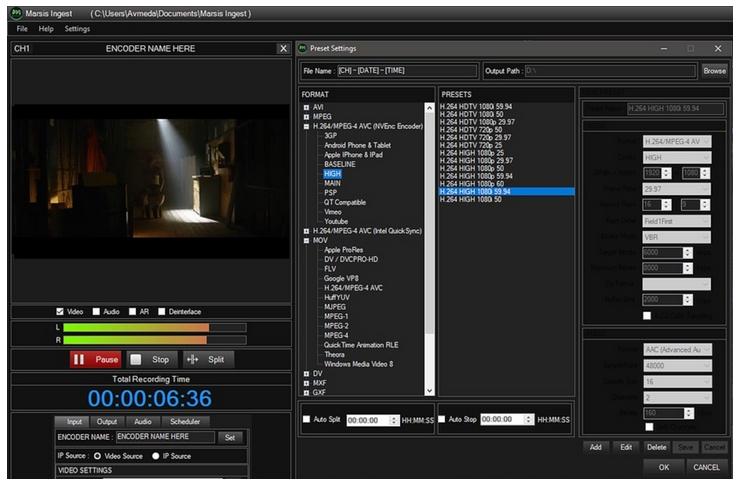Open the Settings menu

(x=77, y=29)
